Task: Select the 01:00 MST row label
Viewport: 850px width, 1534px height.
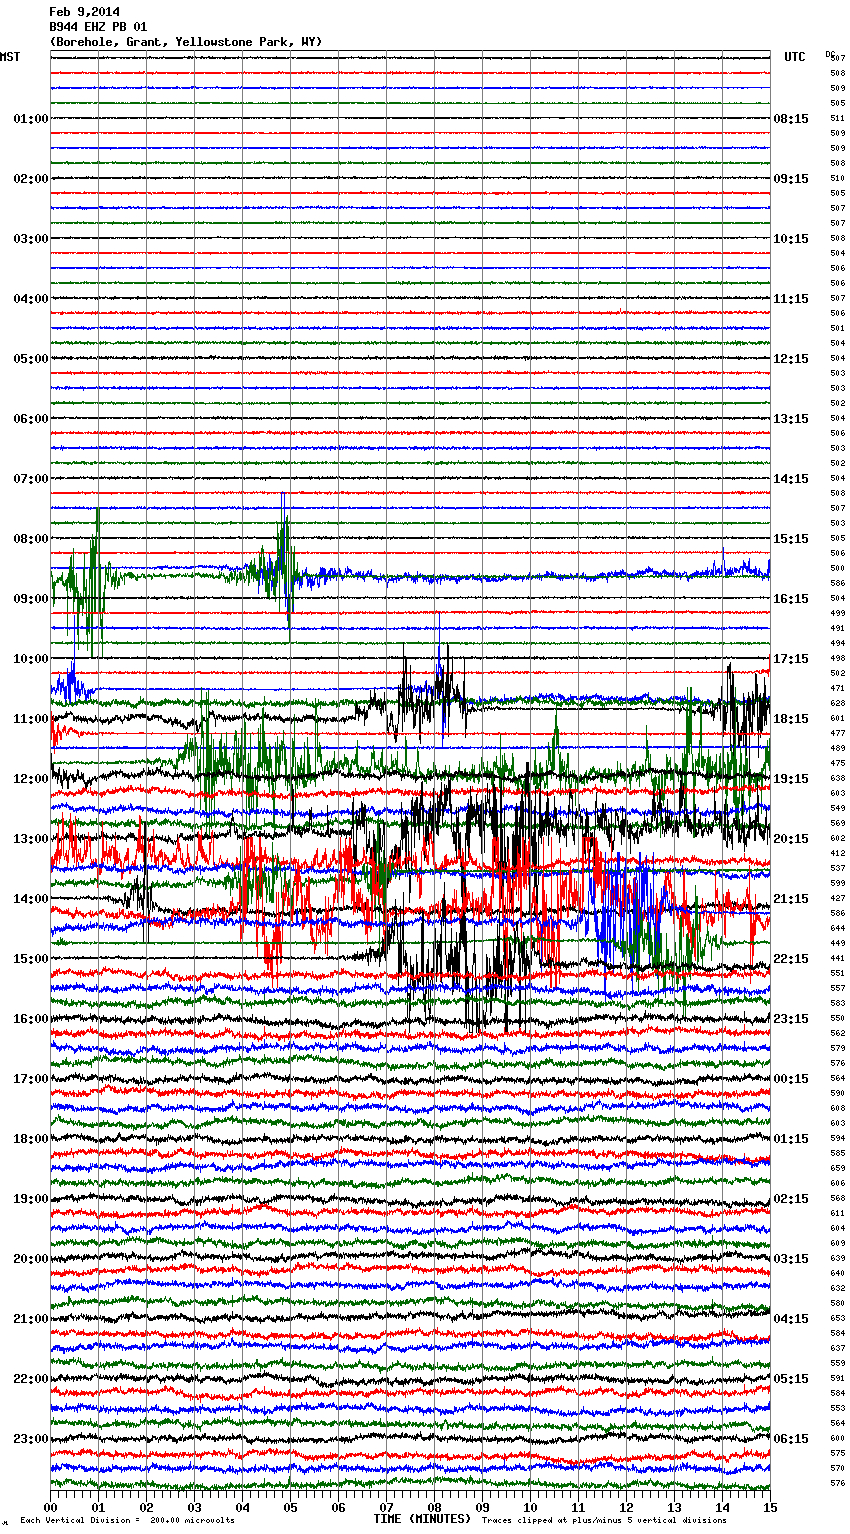Action: pos(31,119)
